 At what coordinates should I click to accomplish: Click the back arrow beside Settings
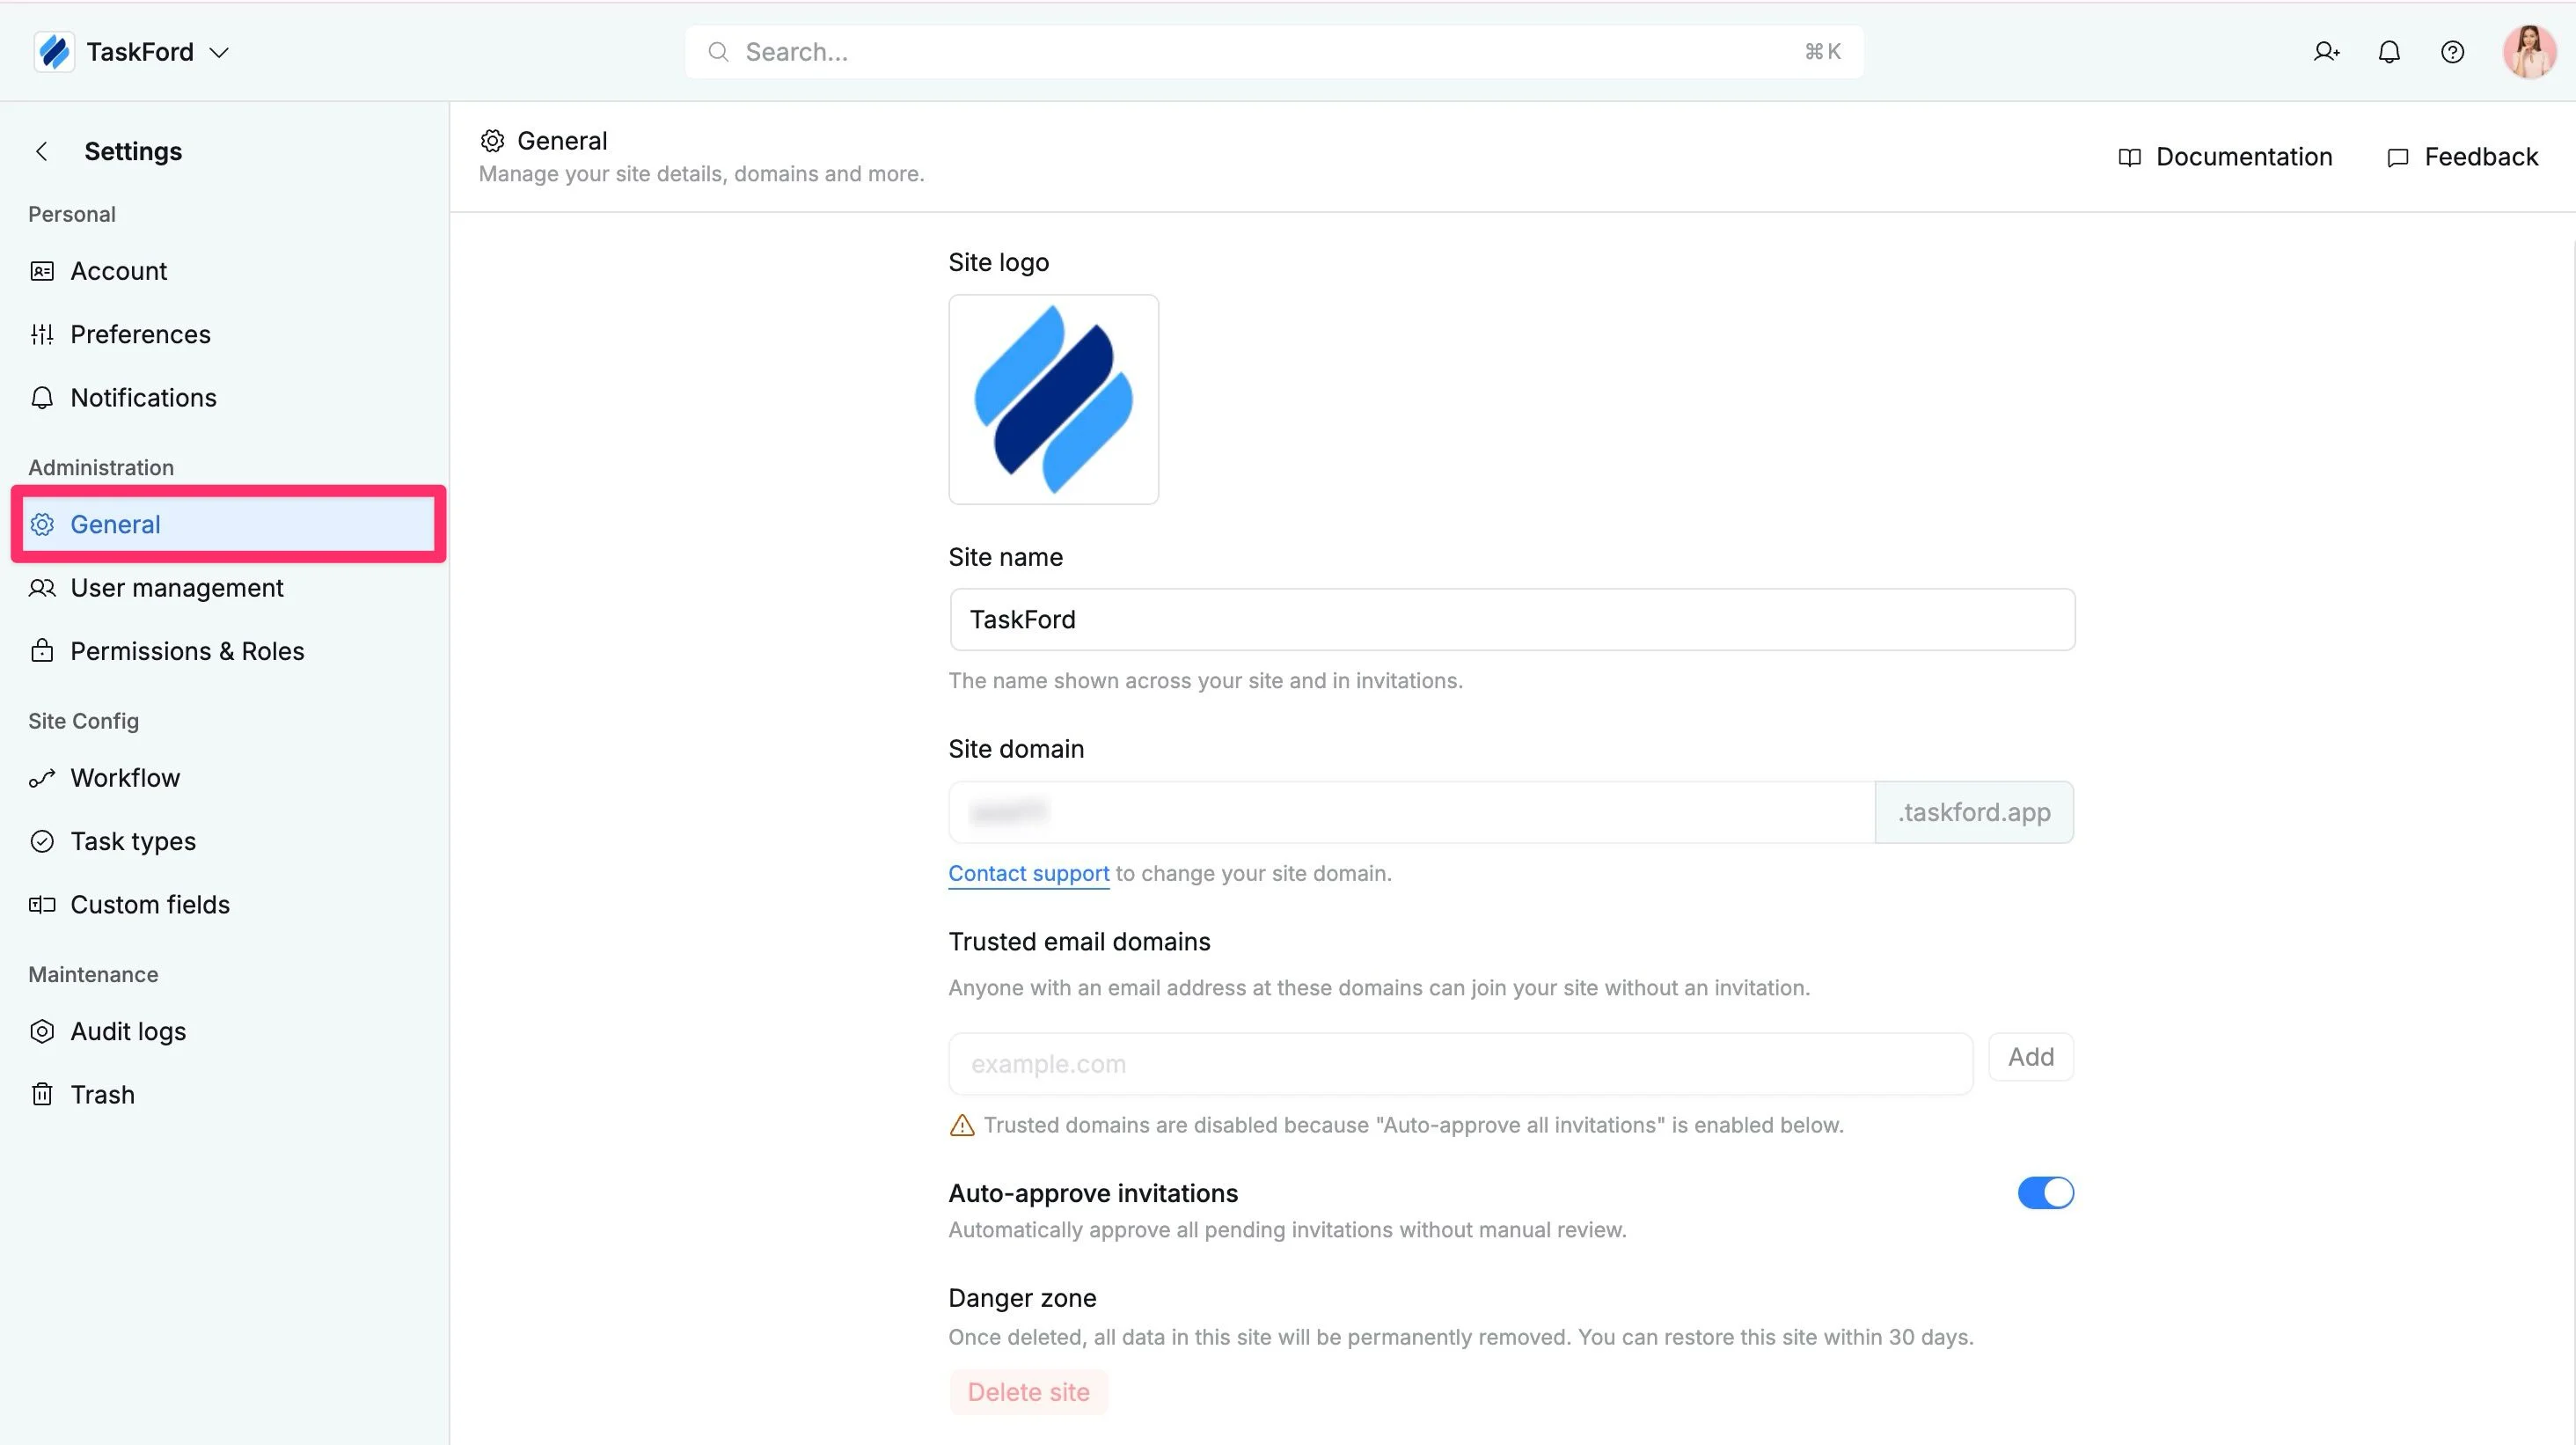42,151
